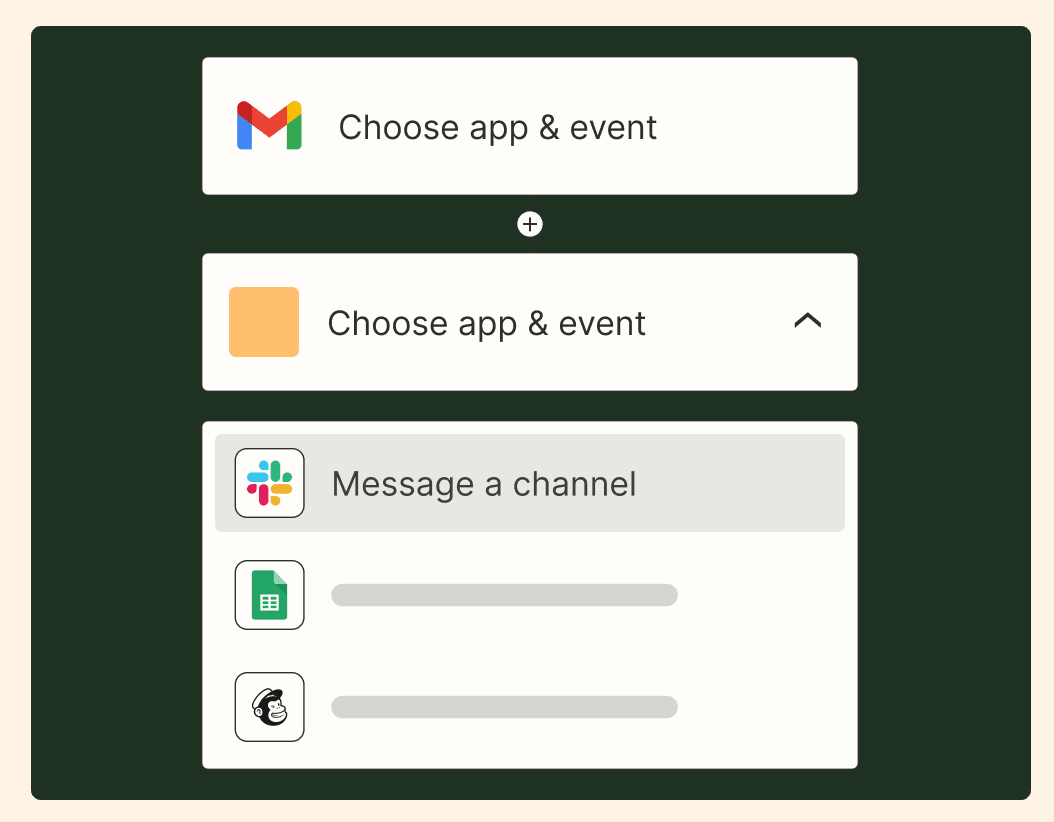The width and height of the screenshot is (1054, 822).
Task: Choose the Message a channel option
Action: point(530,483)
